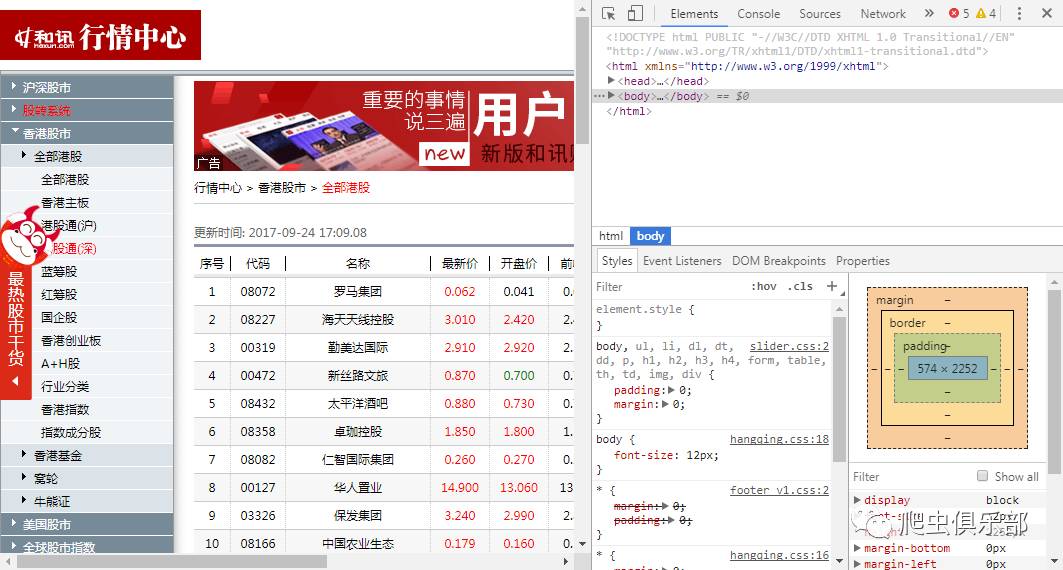This screenshot has height=570, width=1063.
Task: Click the box model 574 × 2252 content box
Action: click(947, 369)
